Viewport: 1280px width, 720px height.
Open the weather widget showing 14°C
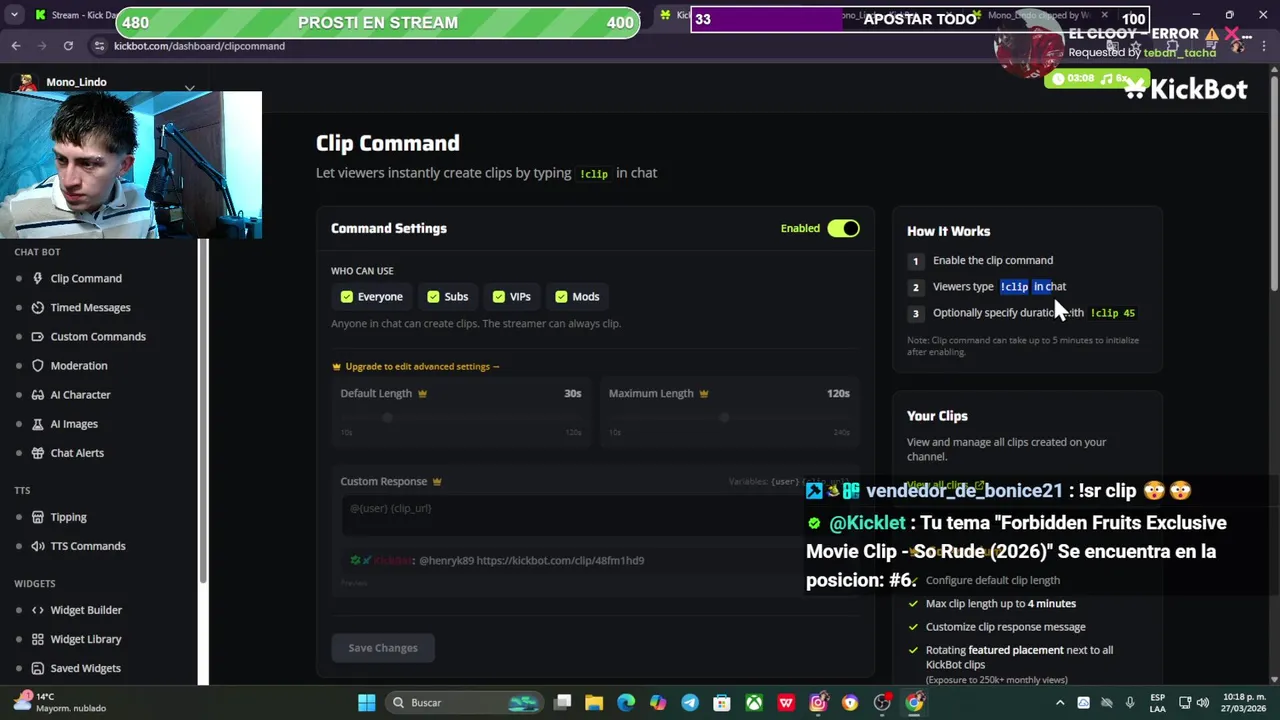60,702
